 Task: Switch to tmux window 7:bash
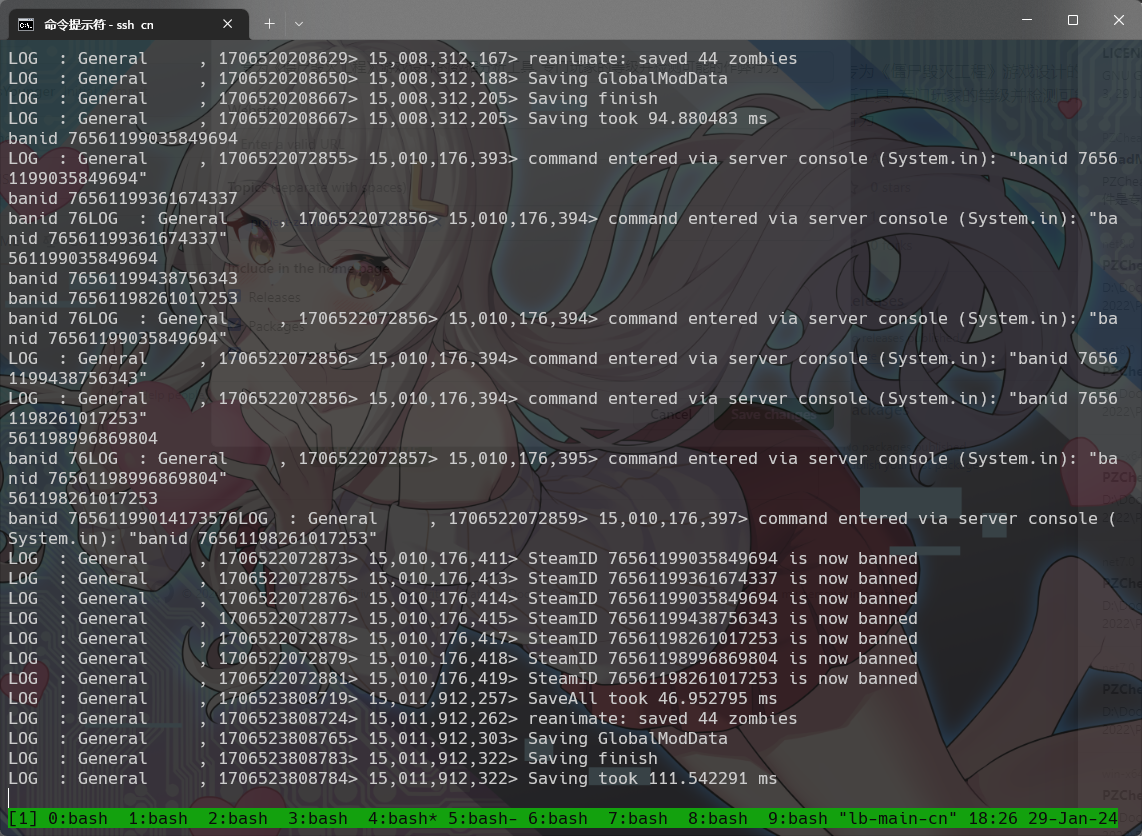(x=638, y=819)
